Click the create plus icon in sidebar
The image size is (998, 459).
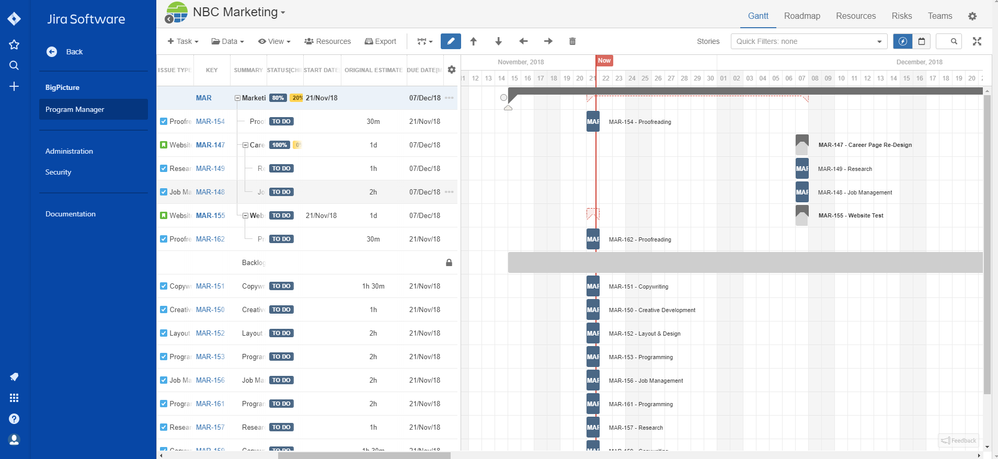pos(14,86)
